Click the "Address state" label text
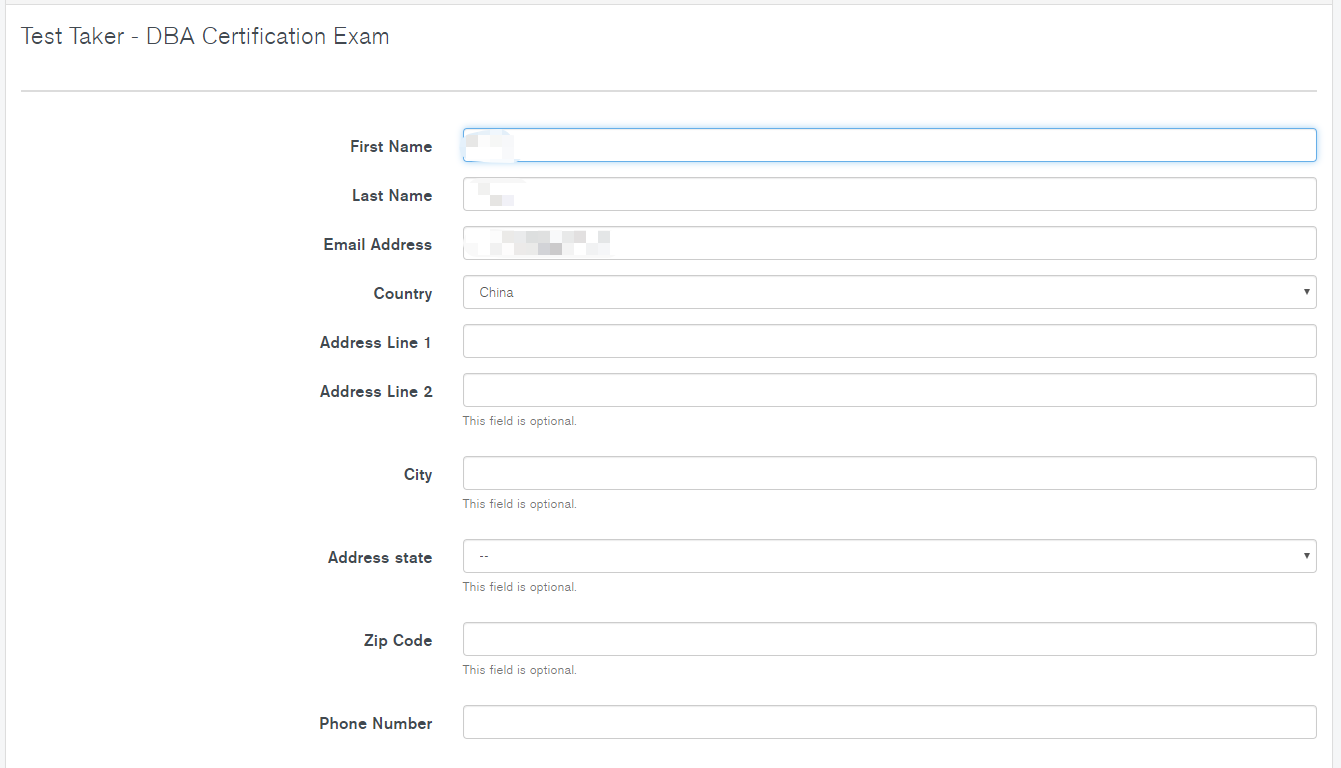This screenshot has width=1341, height=768. [380, 557]
